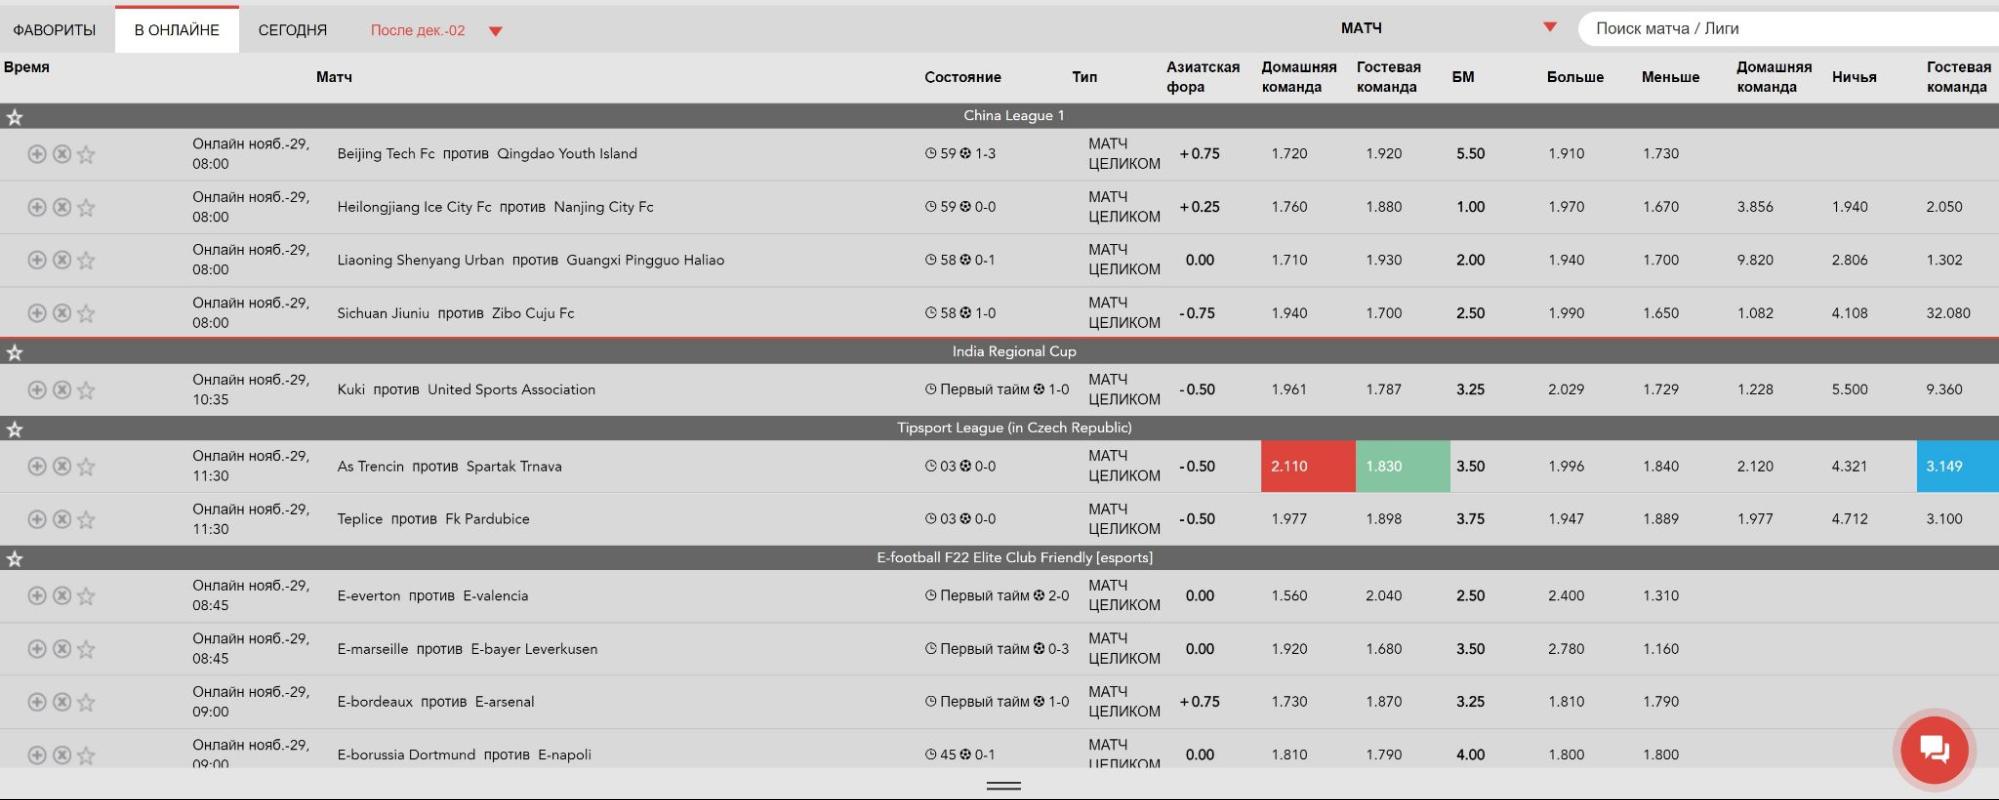The width and height of the screenshot is (1999, 800).
Task: Open the После дек.-02 date dropdown
Action: pos(436,30)
